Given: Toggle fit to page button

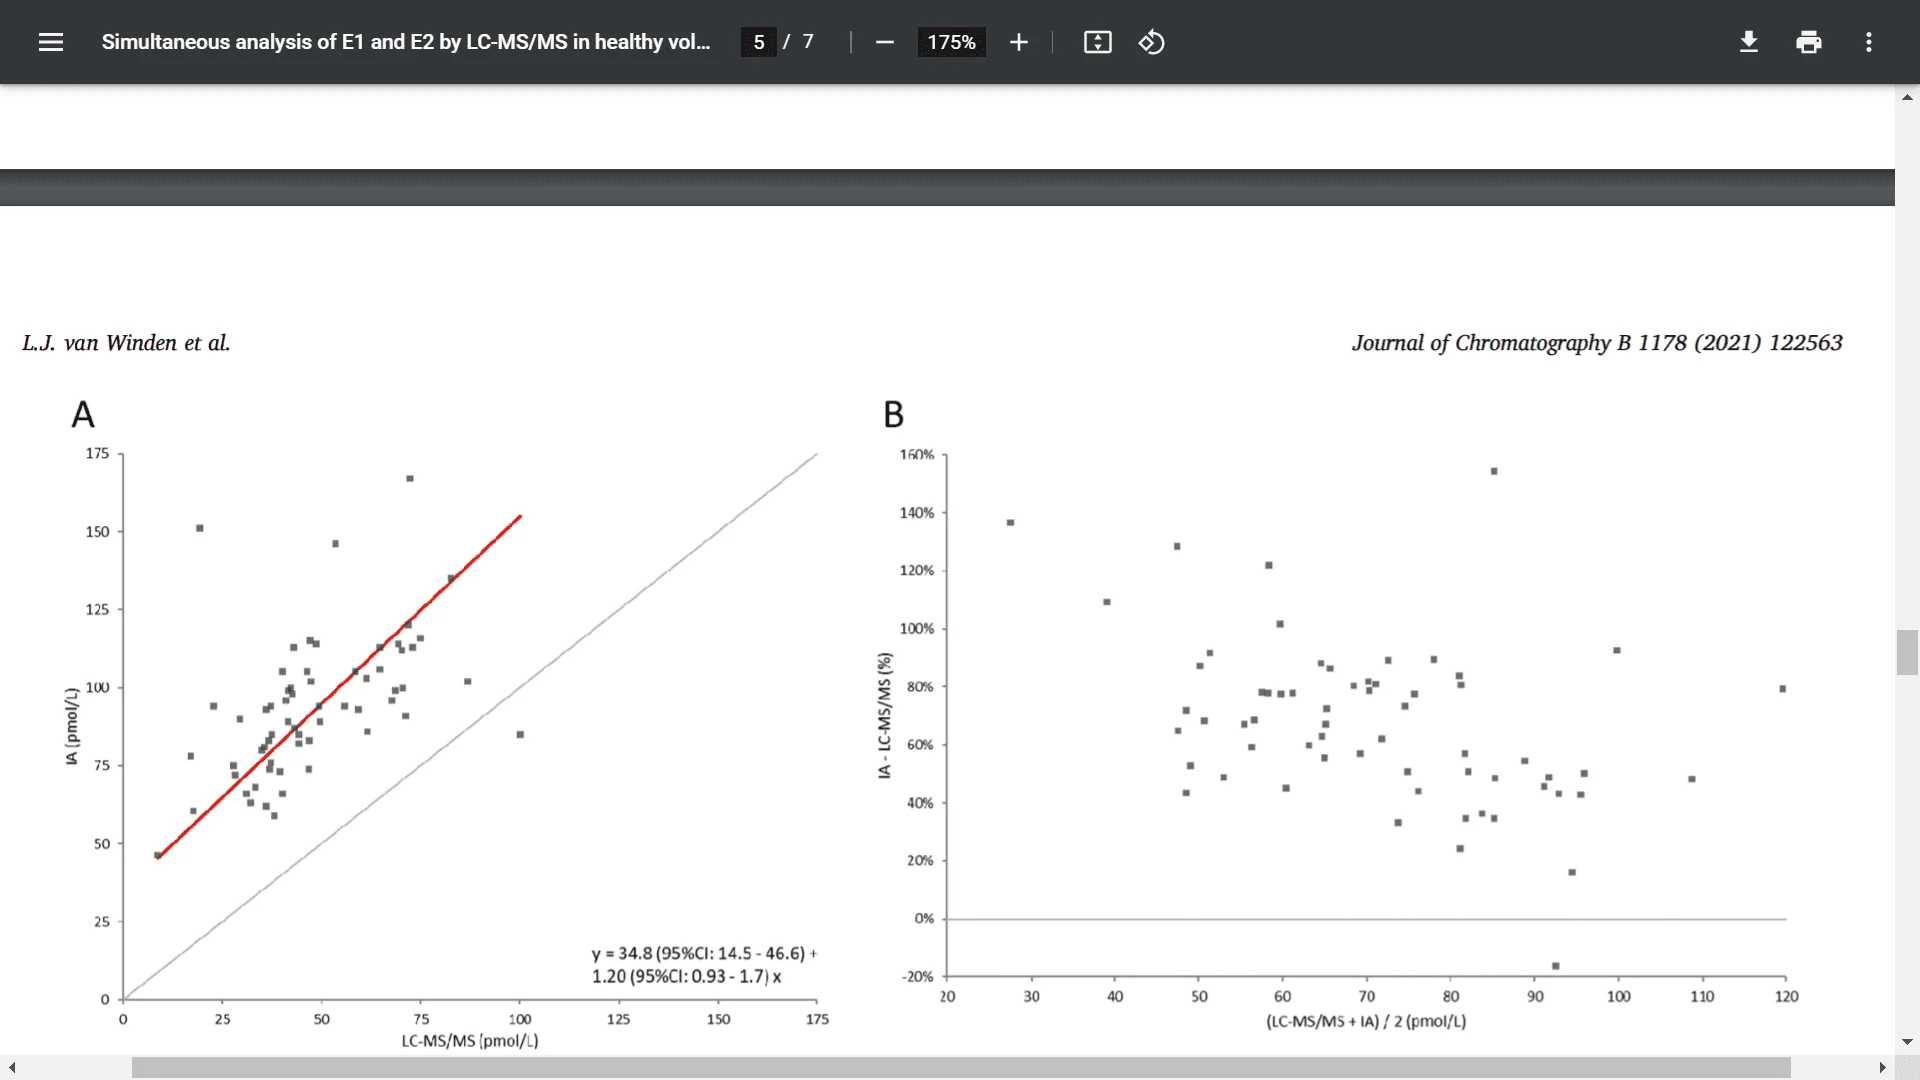Looking at the screenshot, I should click(x=1097, y=42).
